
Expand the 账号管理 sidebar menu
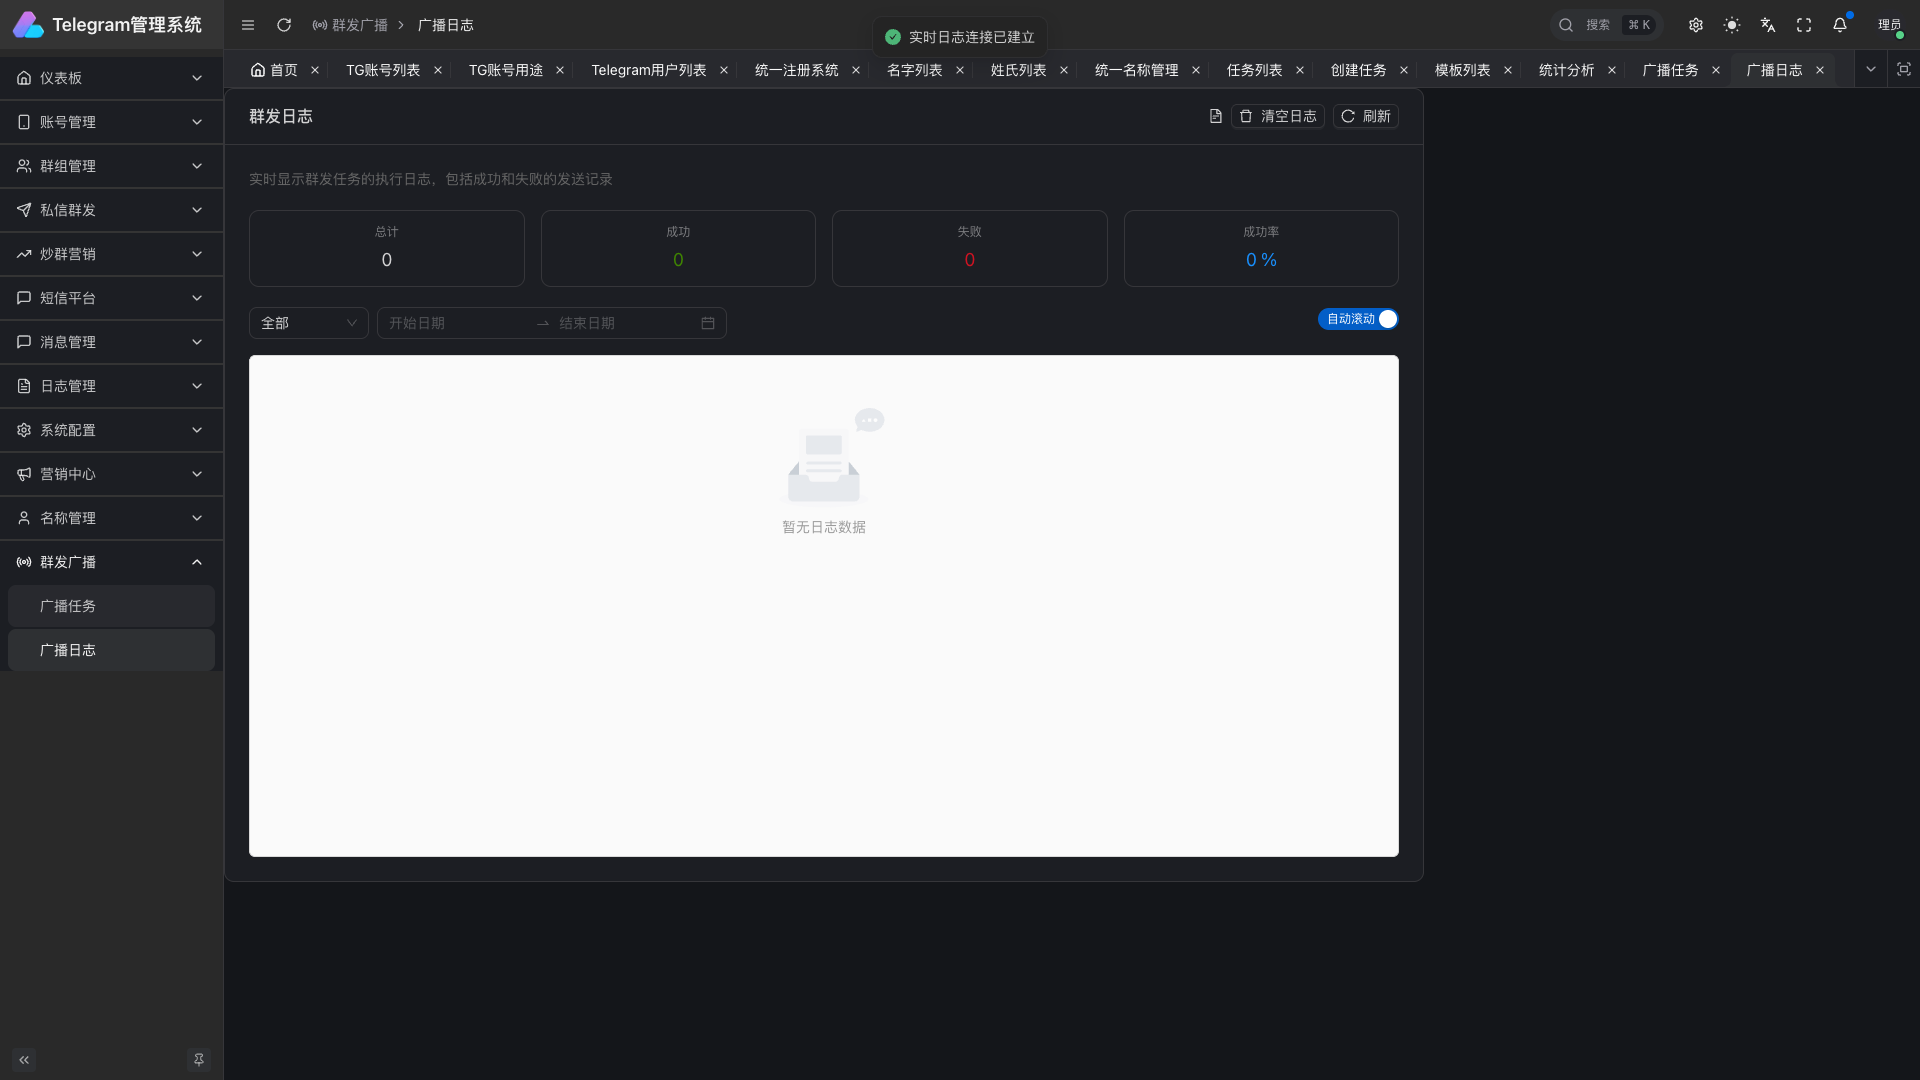[x=111, y=122]
